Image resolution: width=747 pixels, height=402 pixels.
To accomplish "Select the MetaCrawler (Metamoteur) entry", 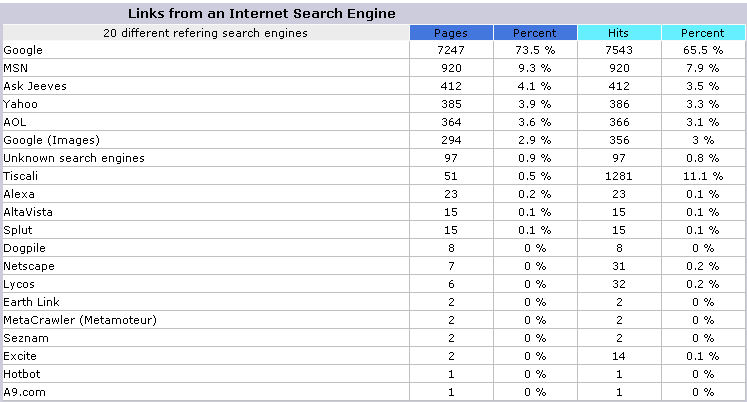I will click(x=80, y=320).
